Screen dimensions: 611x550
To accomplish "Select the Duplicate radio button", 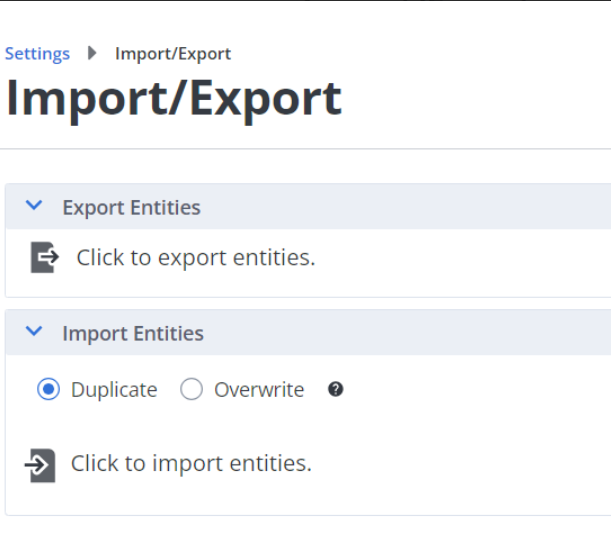I will click(48, 389).
